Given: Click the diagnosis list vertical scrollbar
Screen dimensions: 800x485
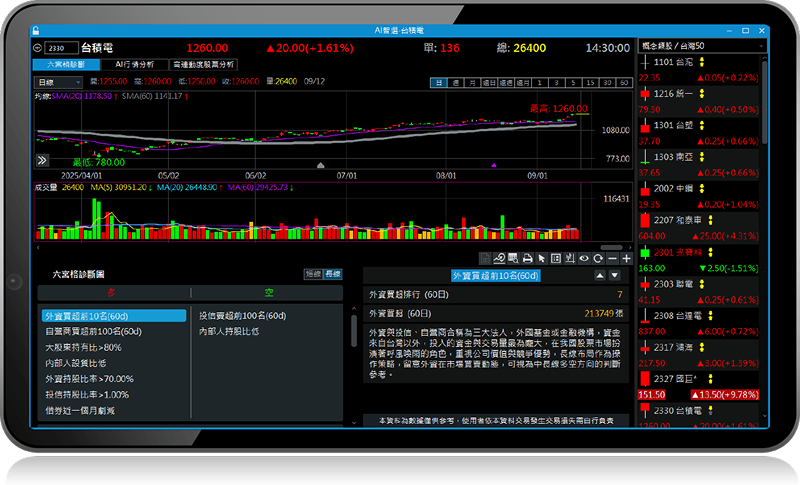Looking at the screenshot, I should [x=354, y=331].
